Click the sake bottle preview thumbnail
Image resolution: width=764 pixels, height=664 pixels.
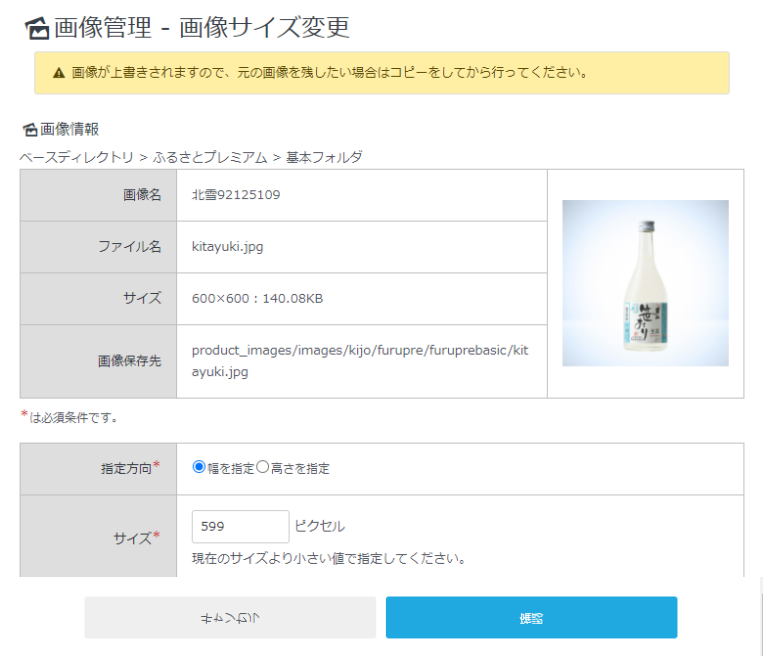point(645,283)
